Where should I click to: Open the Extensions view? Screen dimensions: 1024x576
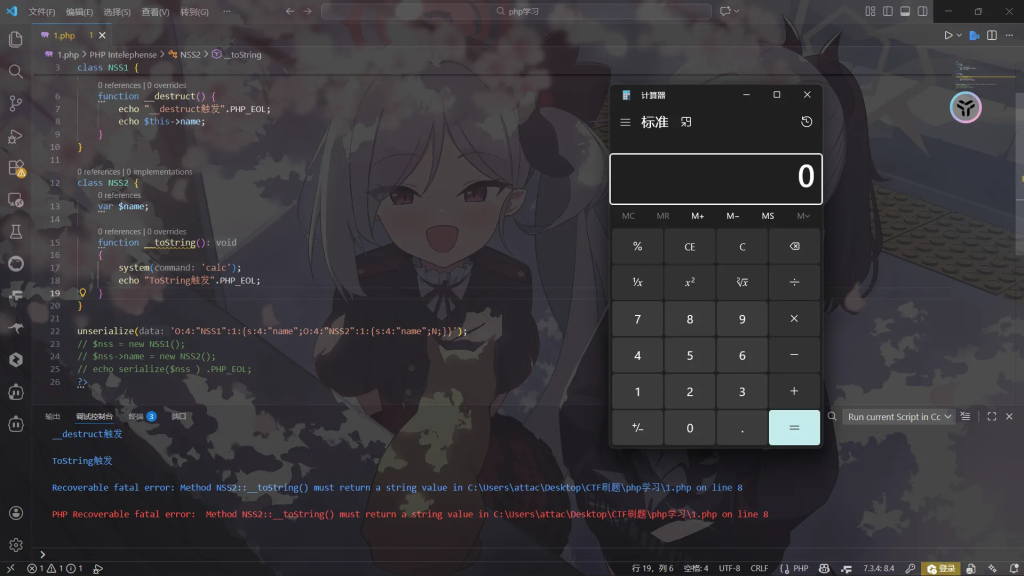click(x=15, y=167)
